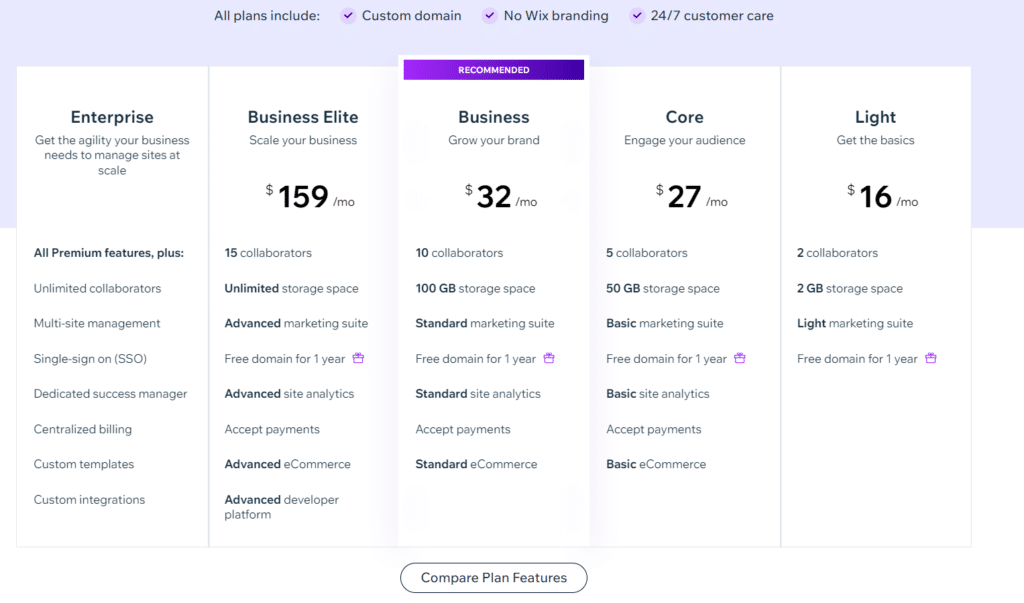Click the No Wix branding checkmark icon
Screen dimensions: 1024x603
[x=490, y=16]
